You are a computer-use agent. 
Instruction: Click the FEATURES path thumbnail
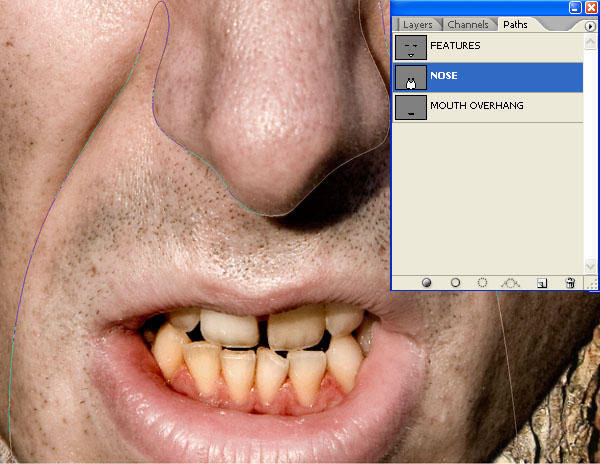[410, 47]
